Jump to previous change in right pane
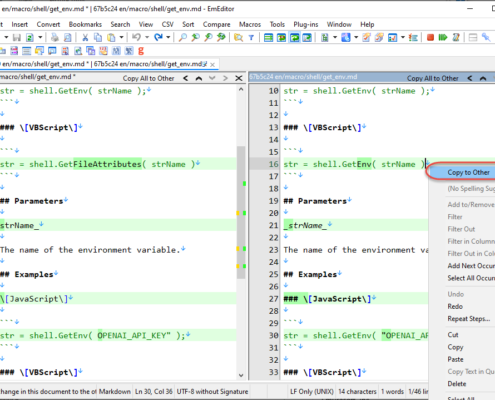 483,78
